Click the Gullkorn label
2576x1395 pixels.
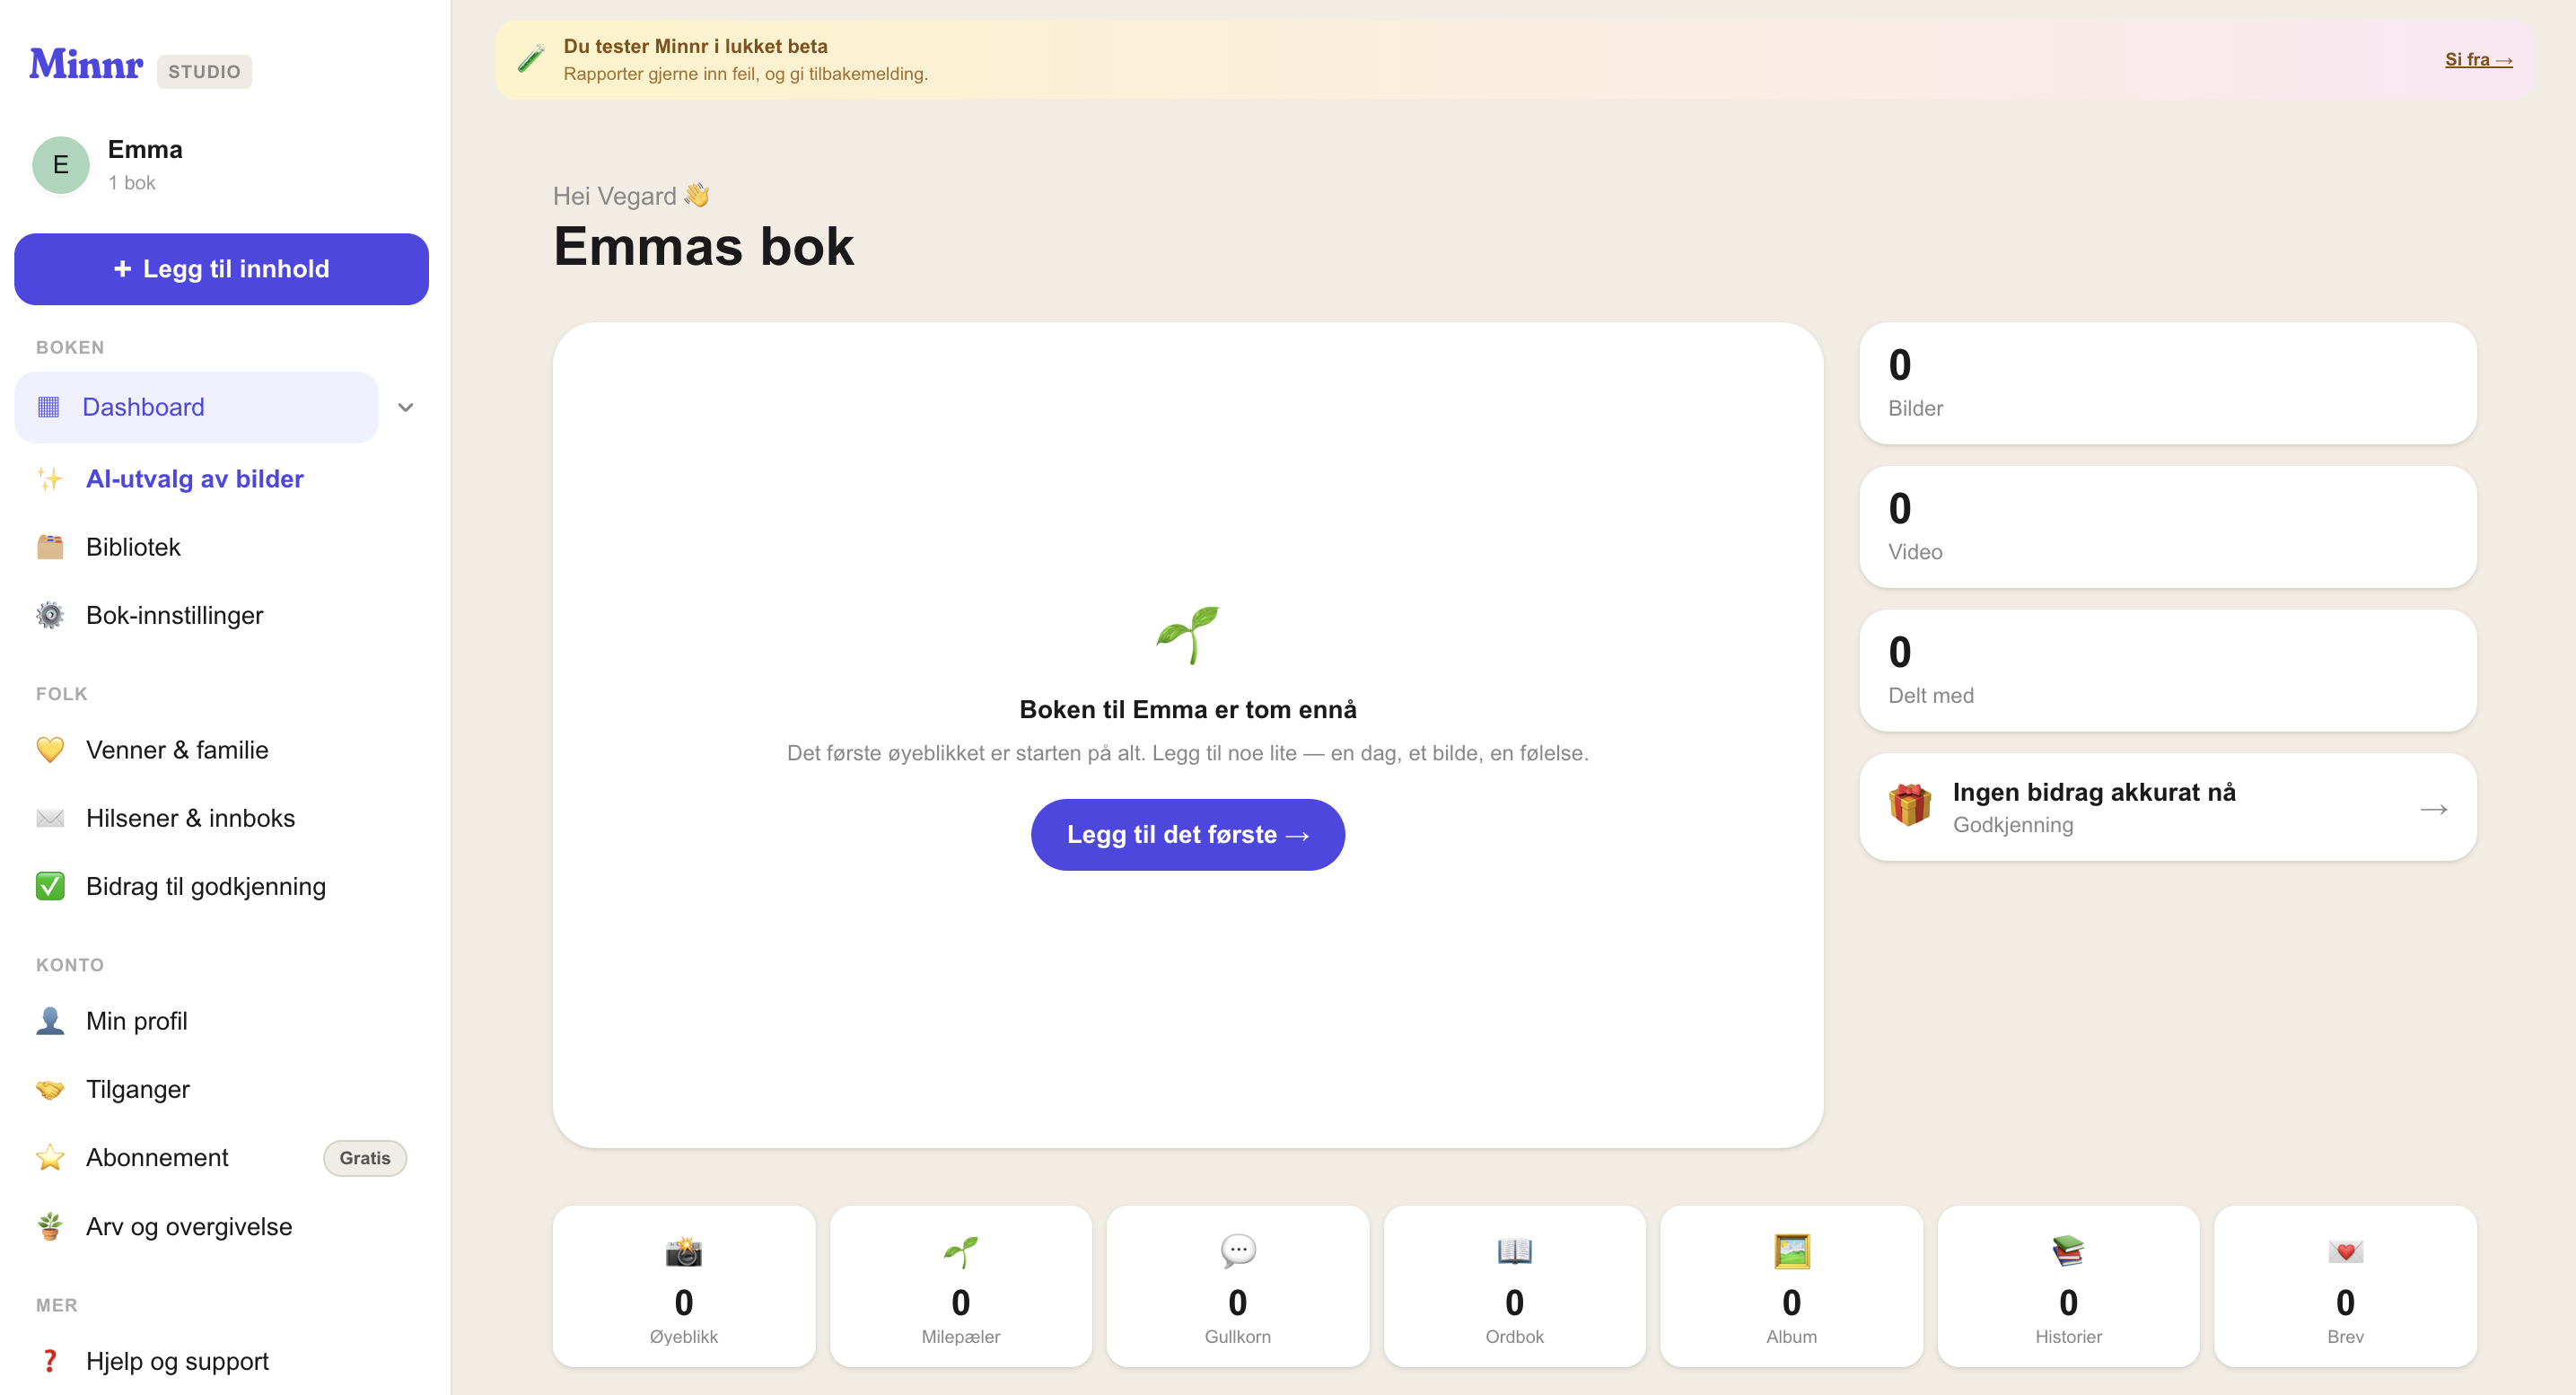pyautogui.click(x=1238, y=1337)
